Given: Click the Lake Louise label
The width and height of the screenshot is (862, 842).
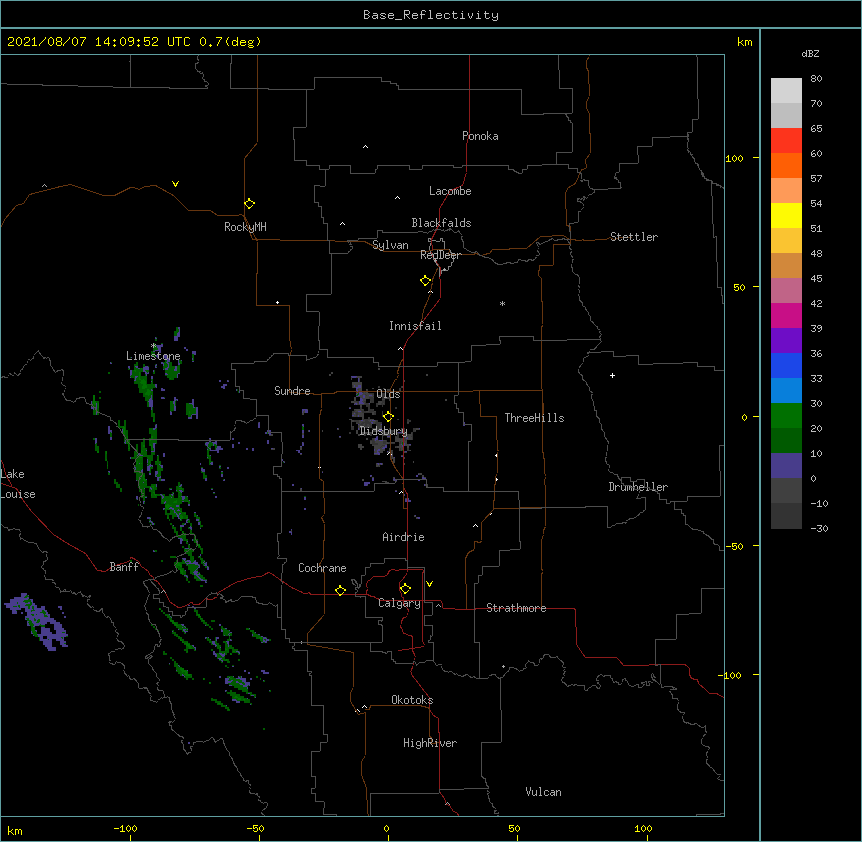Looking at the screenshot, I should 18,484.
